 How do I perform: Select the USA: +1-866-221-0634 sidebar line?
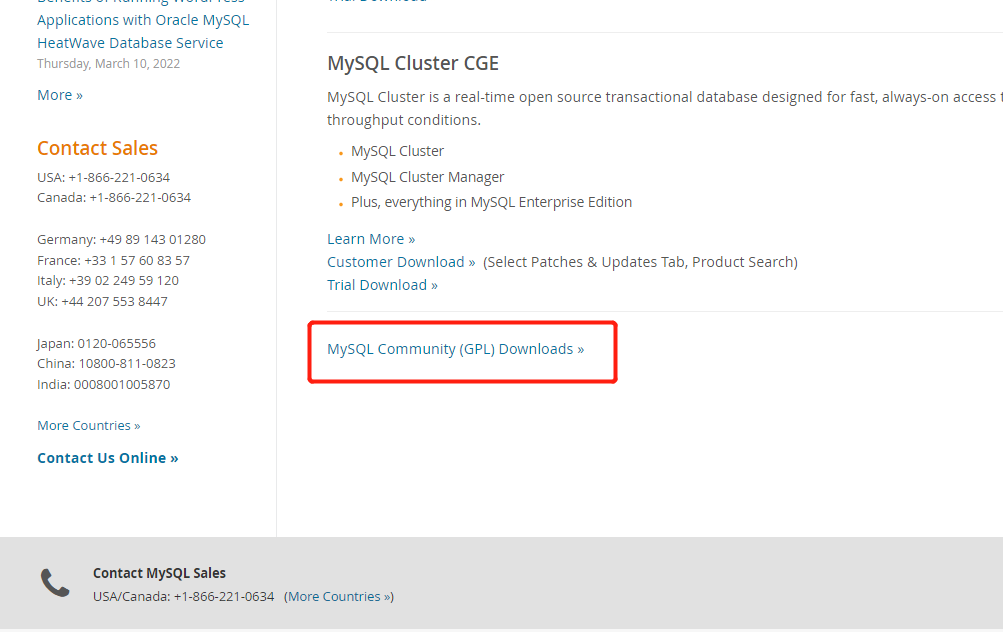[104, 177]
